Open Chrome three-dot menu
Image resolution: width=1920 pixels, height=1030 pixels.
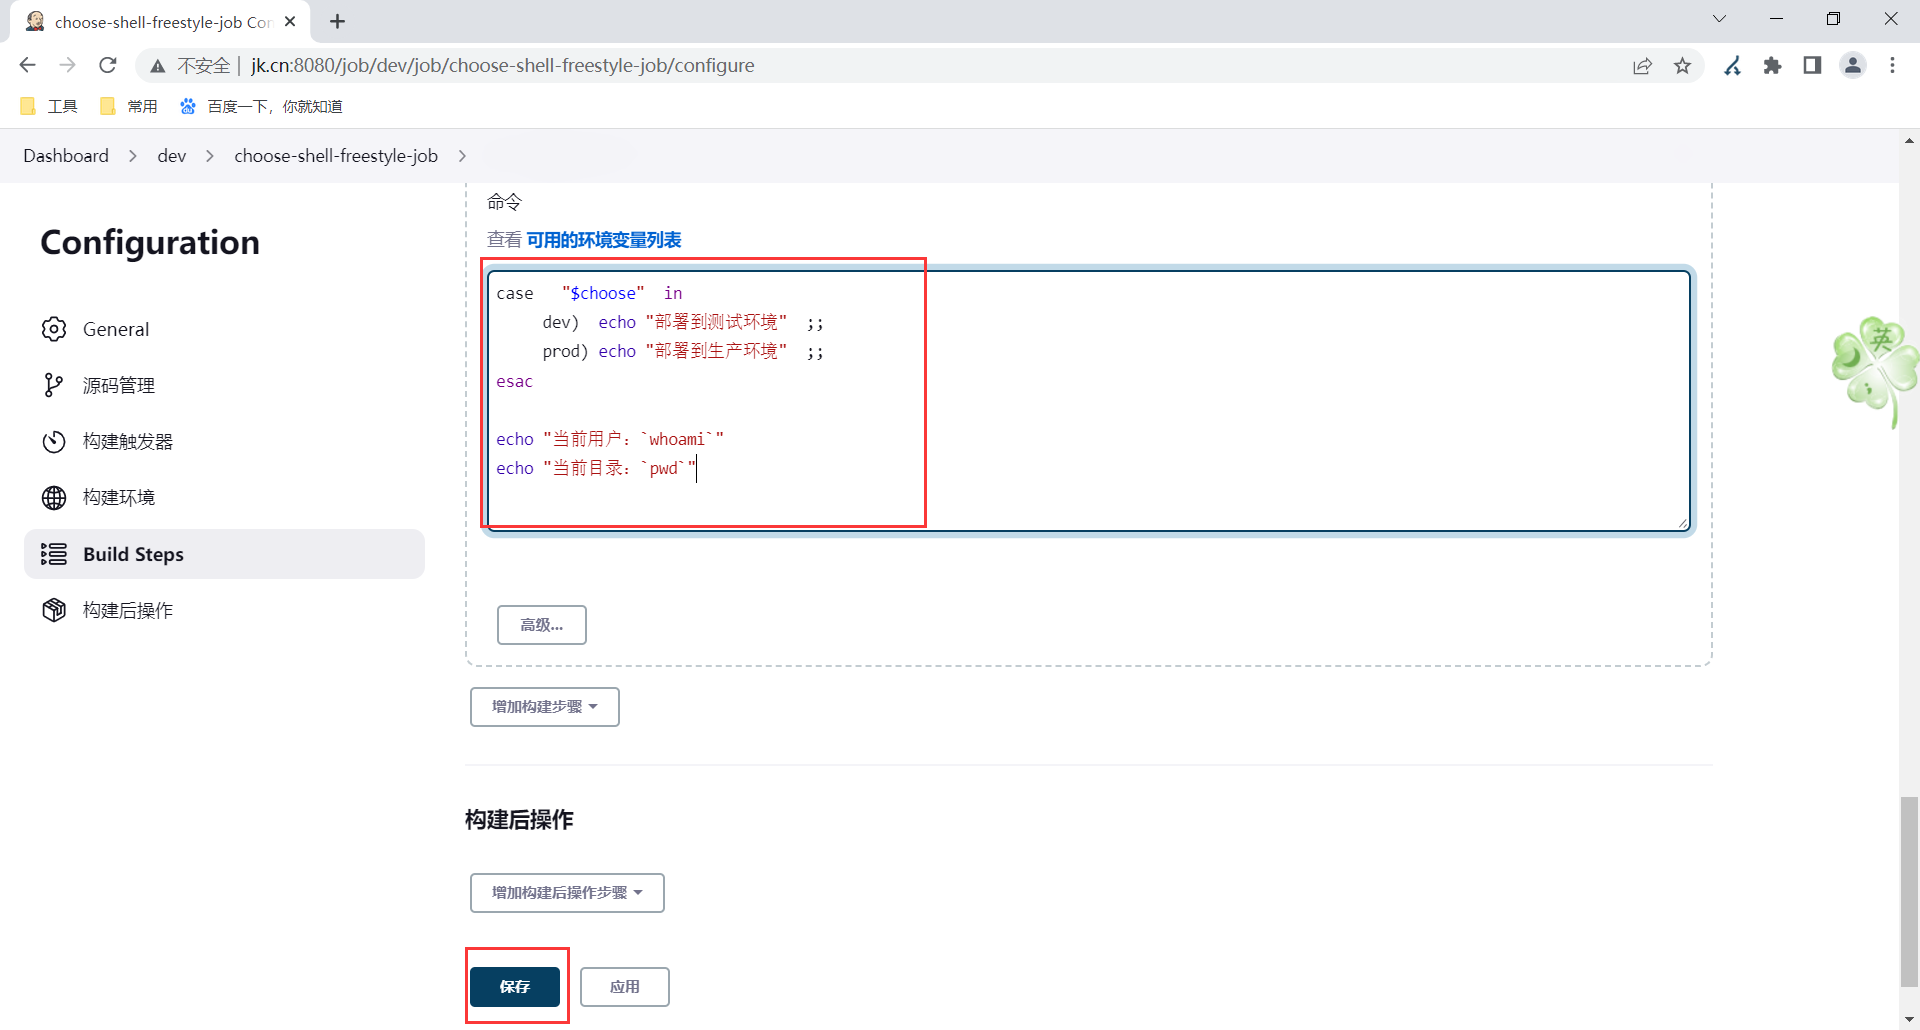1892,66
